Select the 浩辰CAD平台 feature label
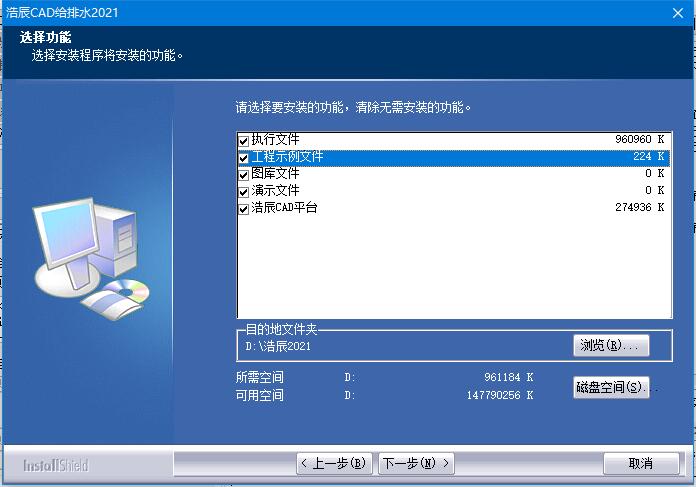Image resolution: width=696 pixels, height=487 pixels. tap(284, 207)
